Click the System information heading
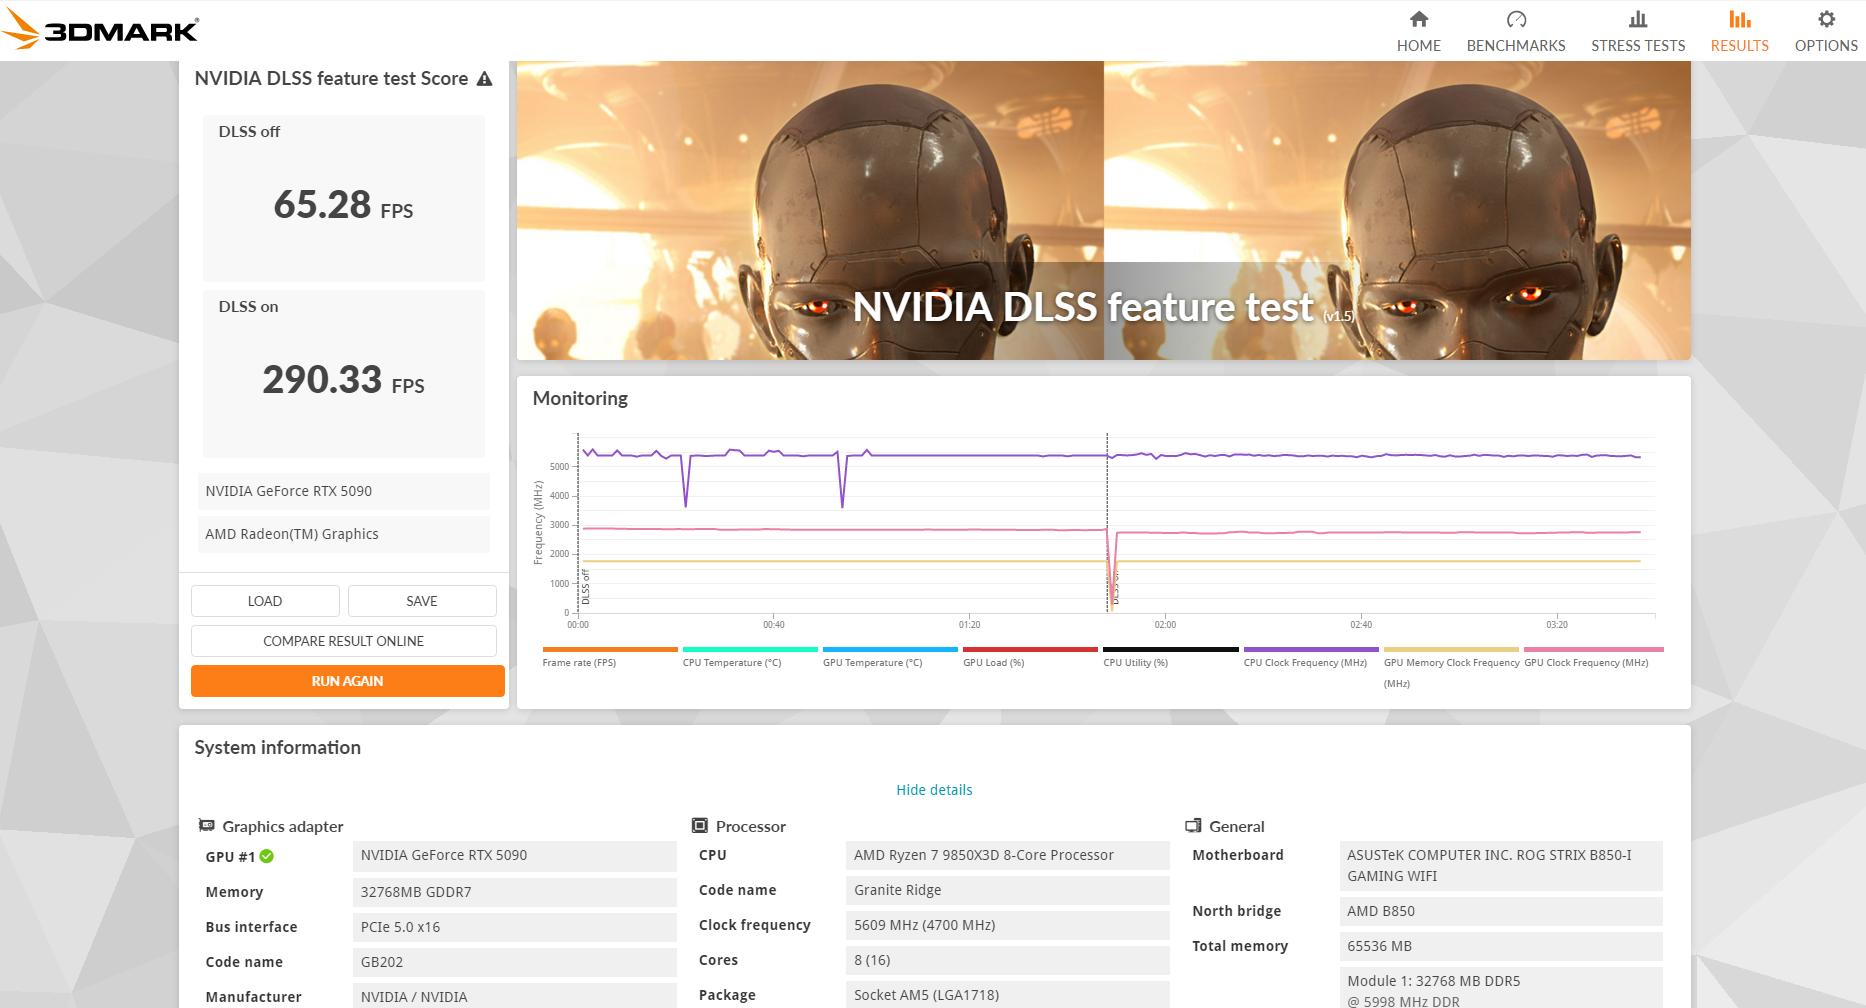 tap(277, 748)
